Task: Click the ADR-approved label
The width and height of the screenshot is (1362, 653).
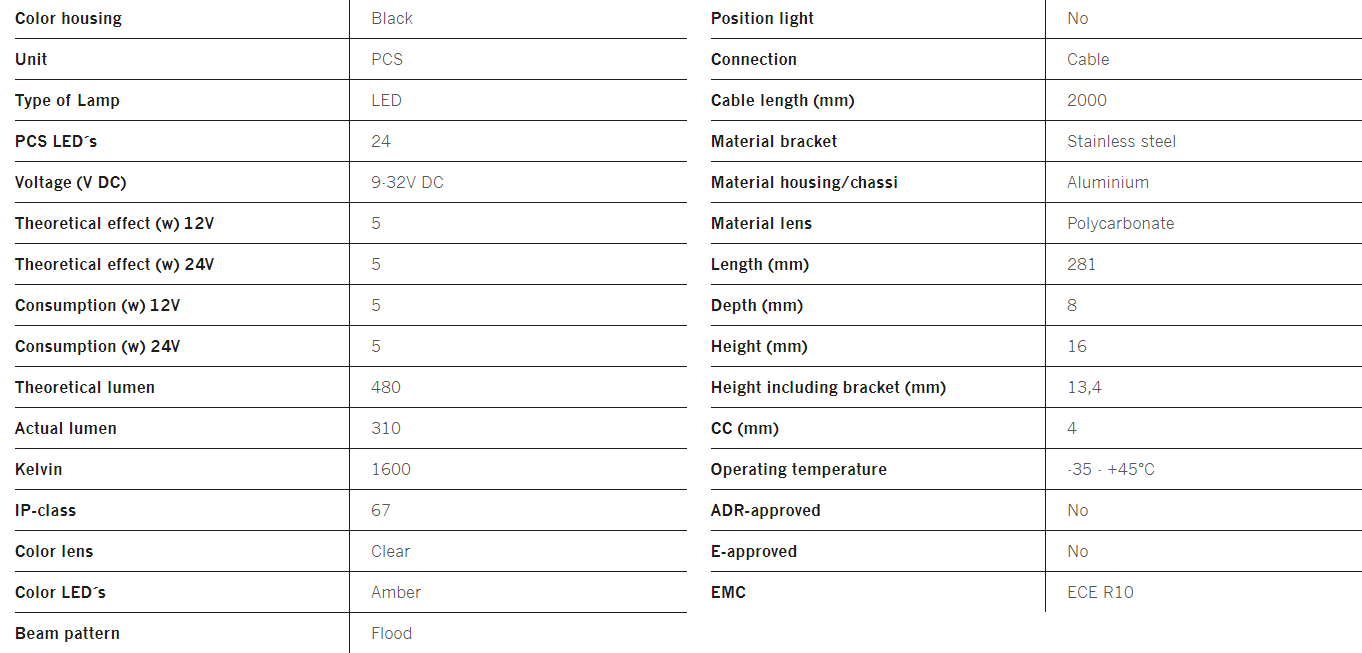Action: point(765,510)
